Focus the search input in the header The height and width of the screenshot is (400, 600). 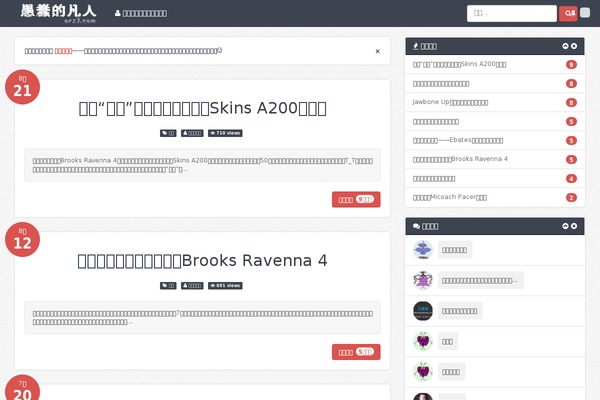pos(512,13)
